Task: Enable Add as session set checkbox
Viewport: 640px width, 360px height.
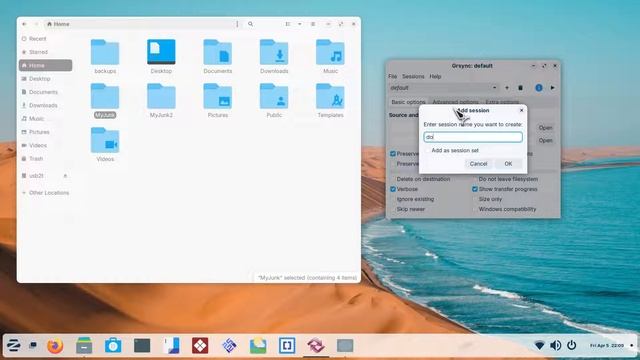Action: [427, 150]
